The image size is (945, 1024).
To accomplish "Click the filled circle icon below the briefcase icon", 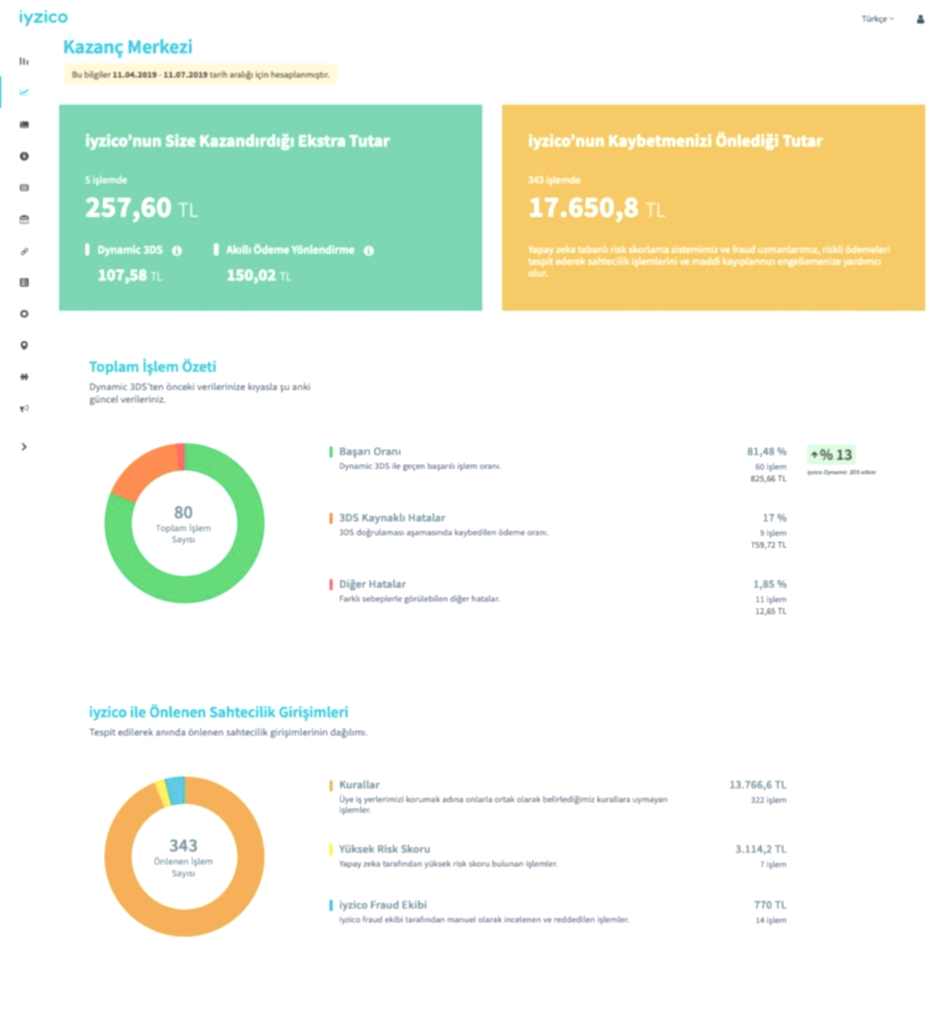I will (24, 156).
